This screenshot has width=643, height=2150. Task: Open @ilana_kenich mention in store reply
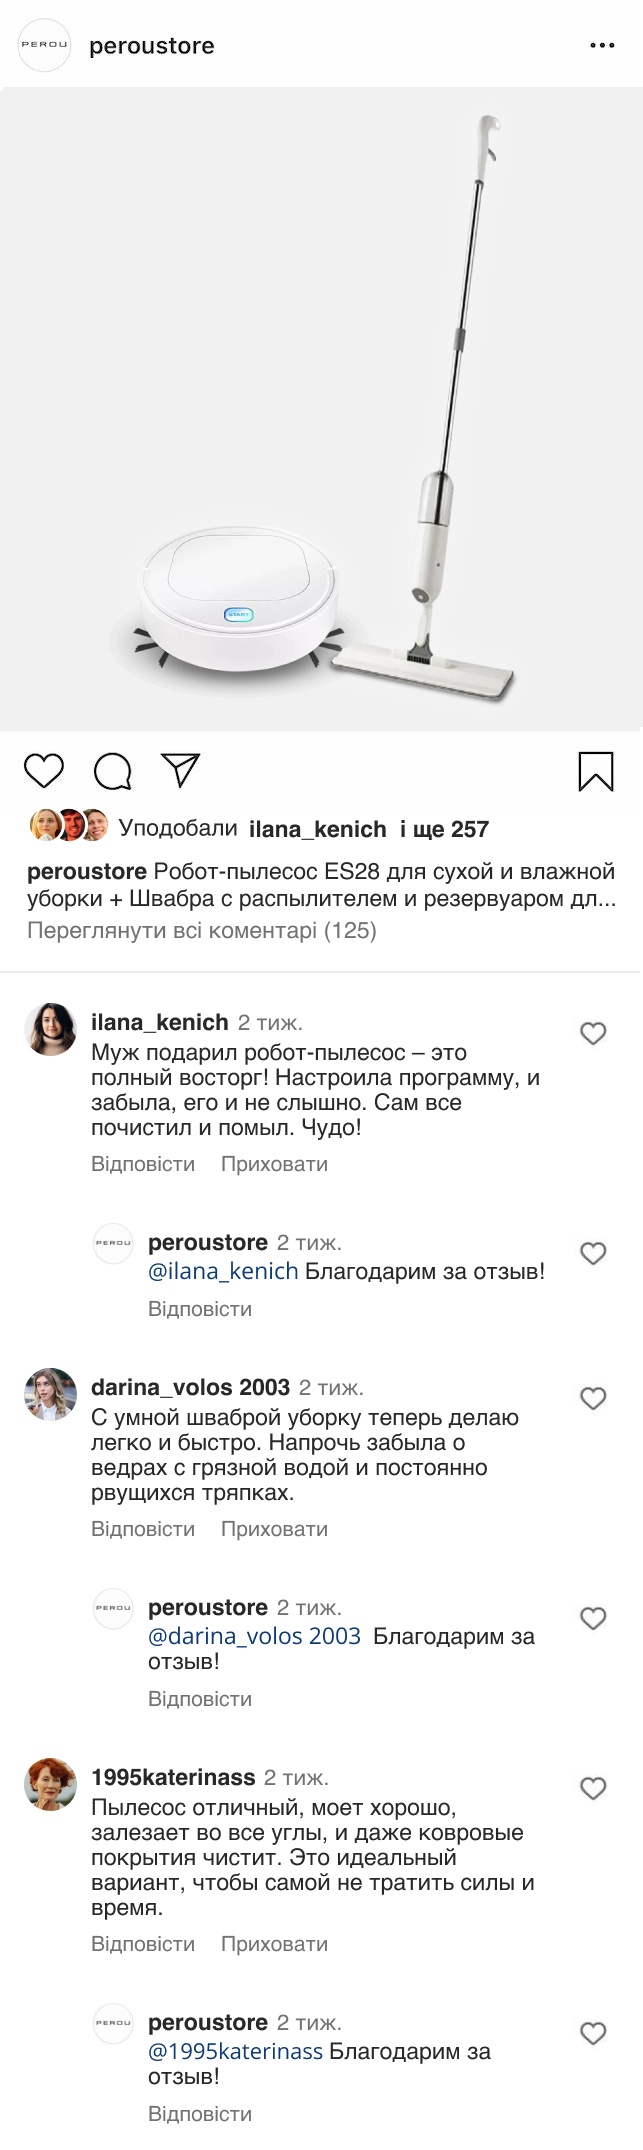pyautogui.click(x=223, y=1271)
